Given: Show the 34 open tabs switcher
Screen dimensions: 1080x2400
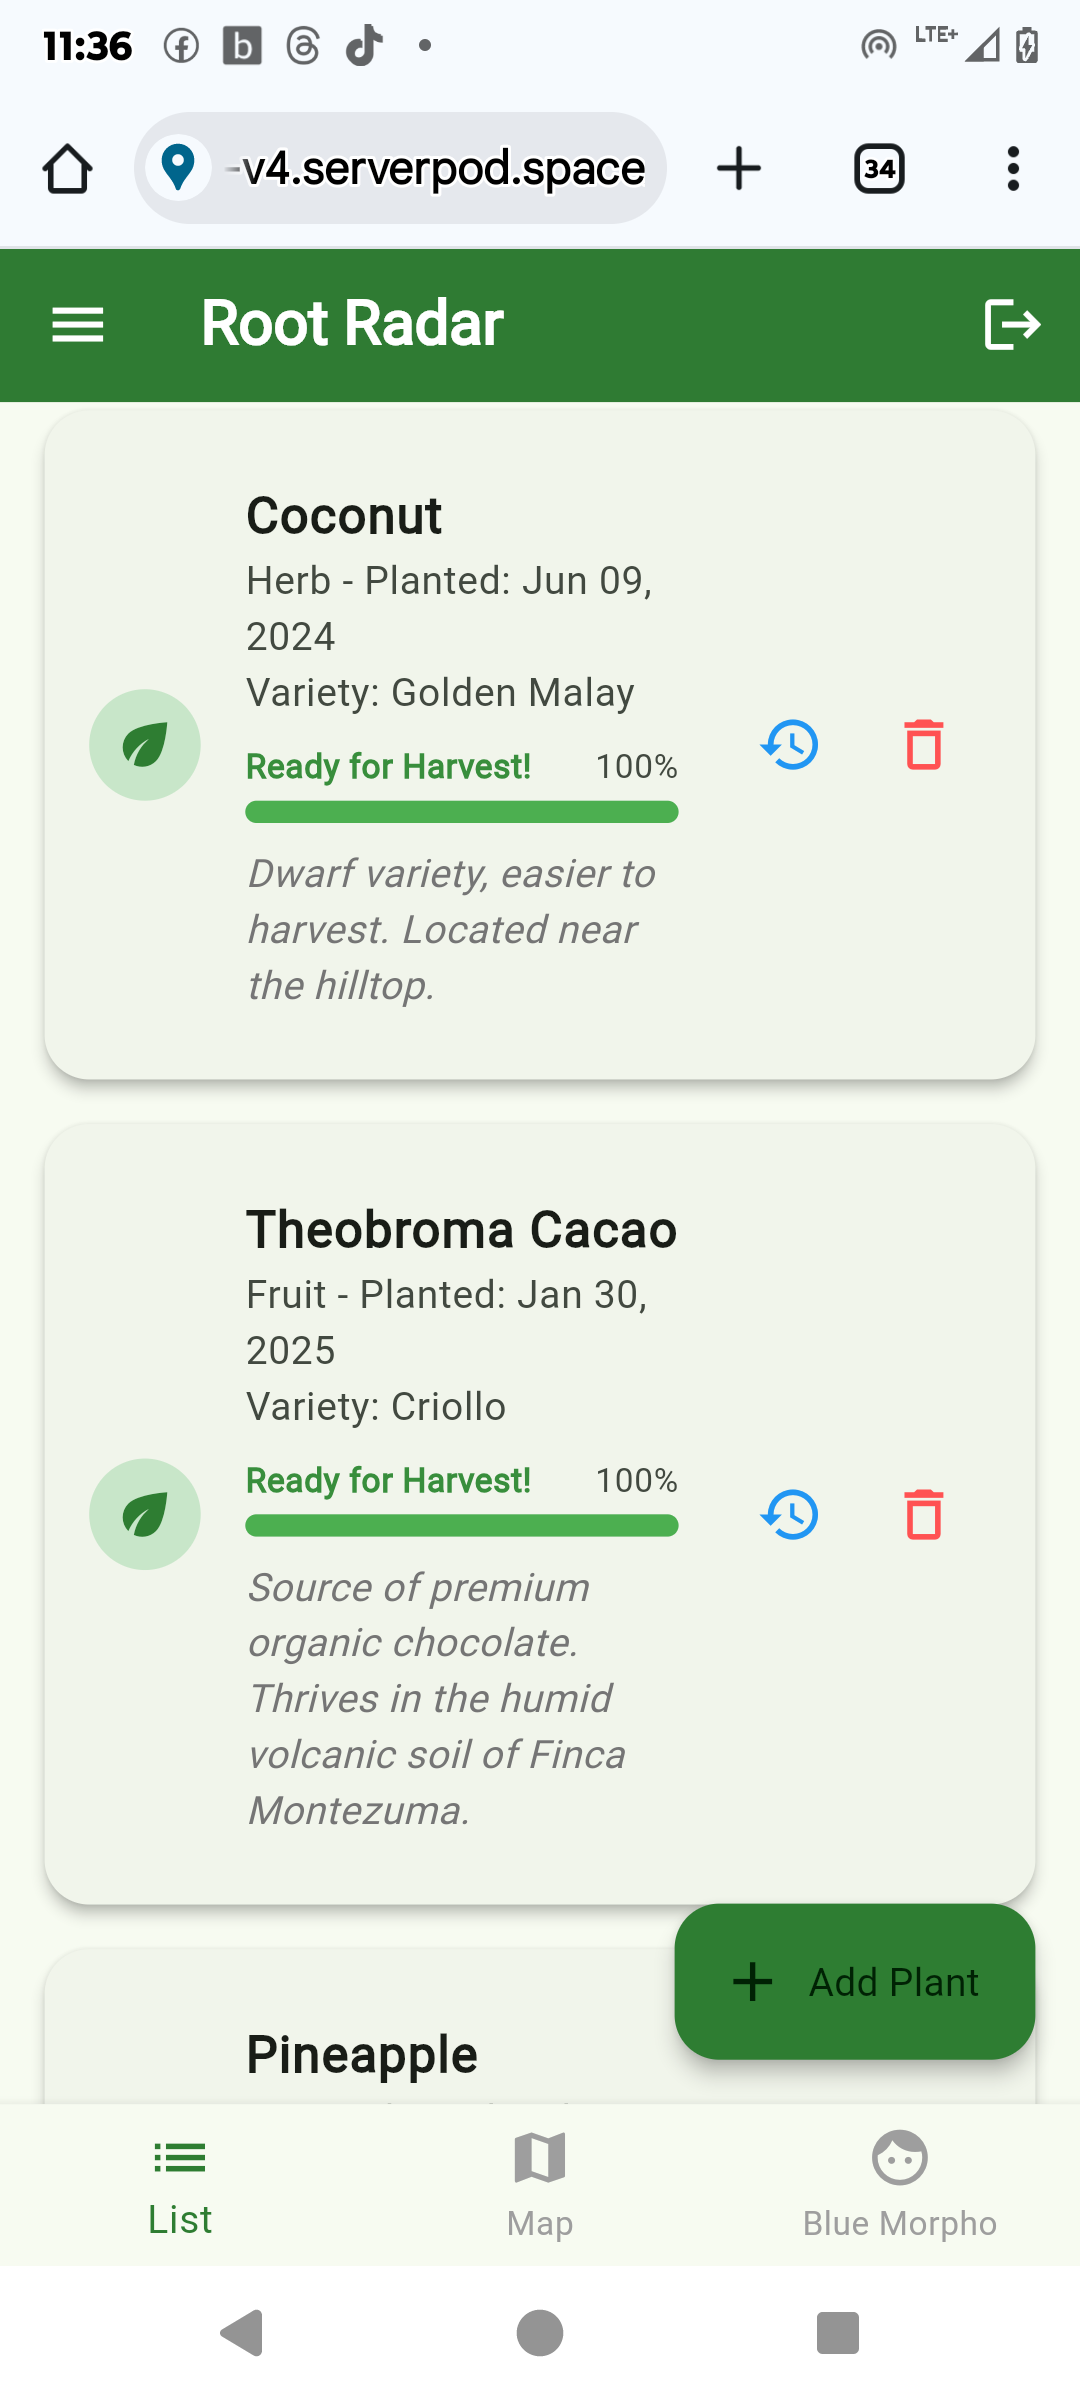Looking at the screenshot, I should click(879, 168).
